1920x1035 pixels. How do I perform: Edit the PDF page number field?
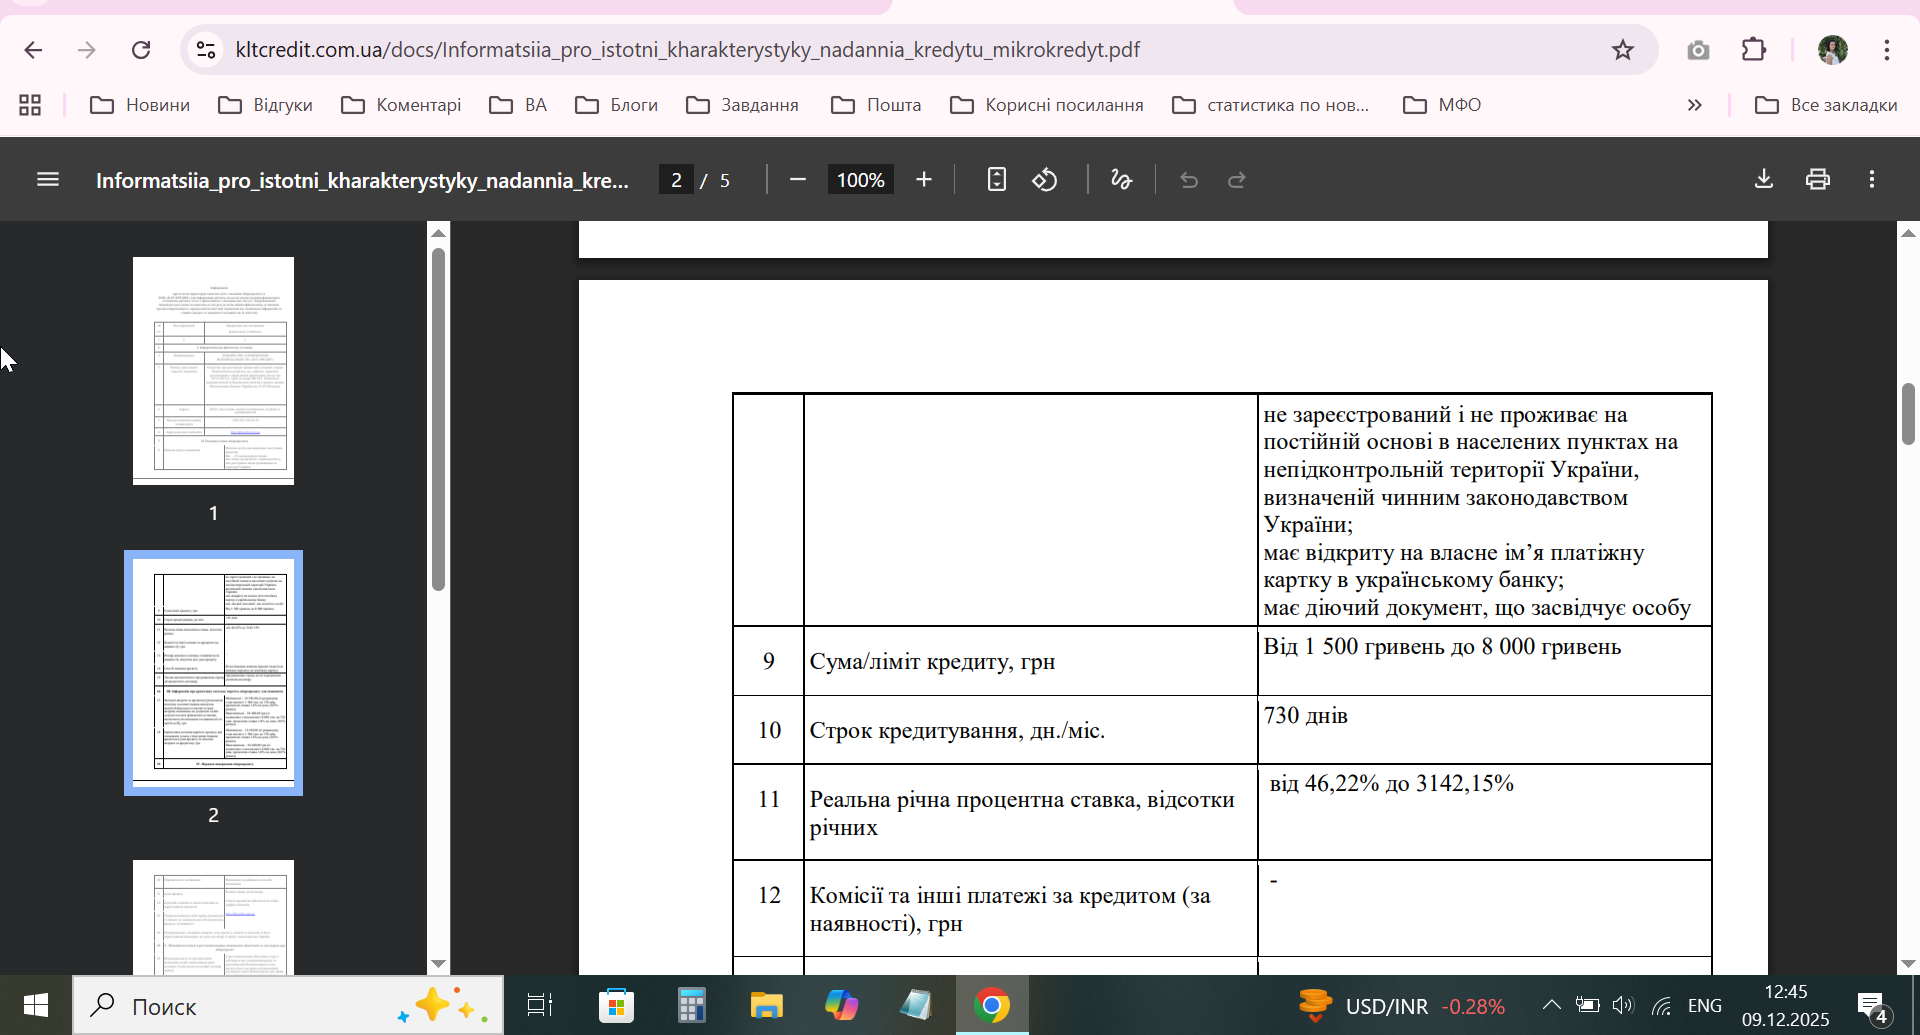(676, 180)
